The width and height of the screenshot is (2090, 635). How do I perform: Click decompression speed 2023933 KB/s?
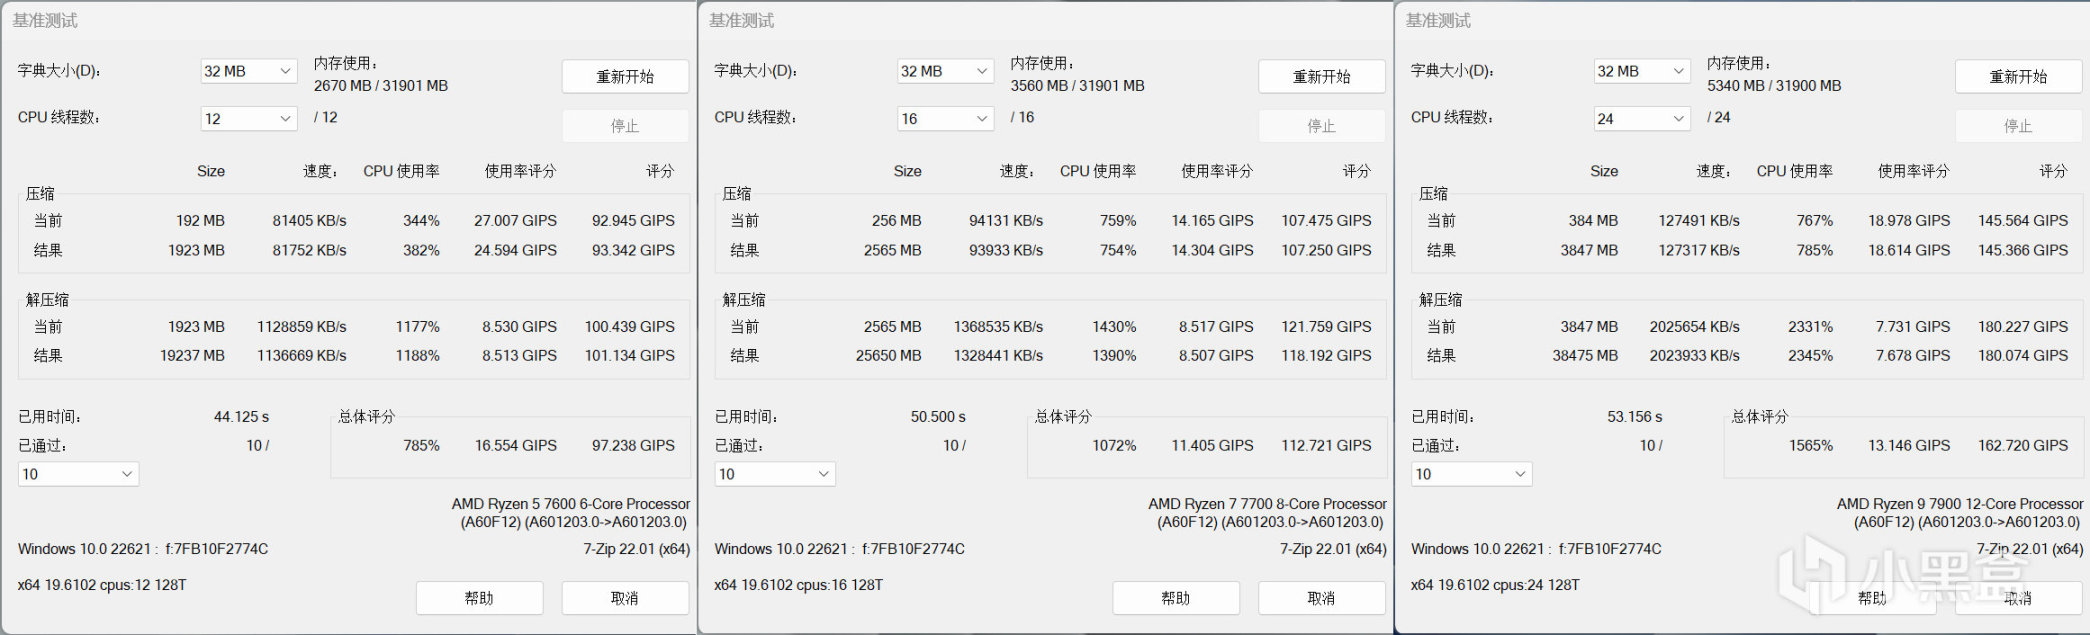coord(1695,355)
